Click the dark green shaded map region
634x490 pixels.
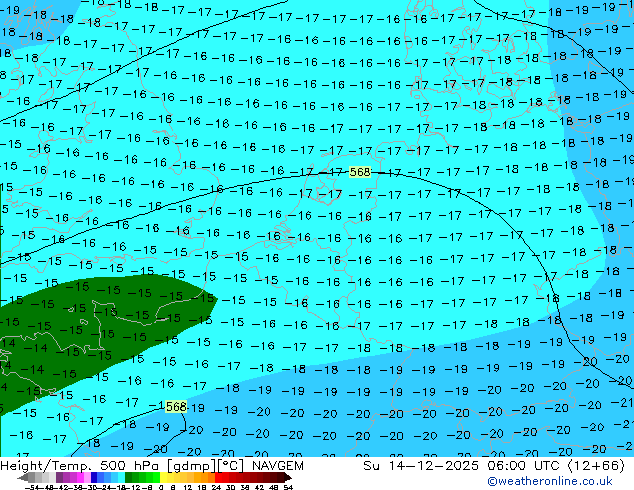click(x=80, y=320)
